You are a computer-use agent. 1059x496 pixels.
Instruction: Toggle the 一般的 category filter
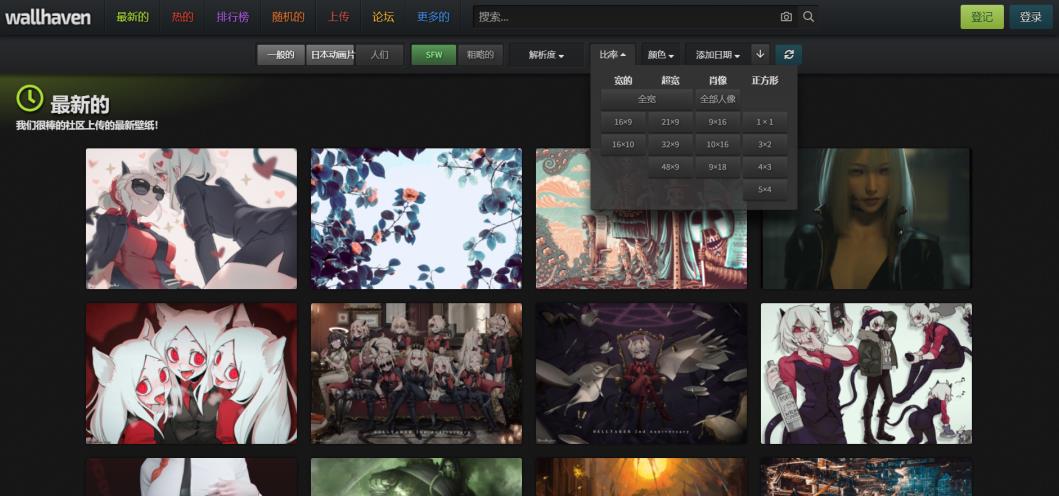281,55
